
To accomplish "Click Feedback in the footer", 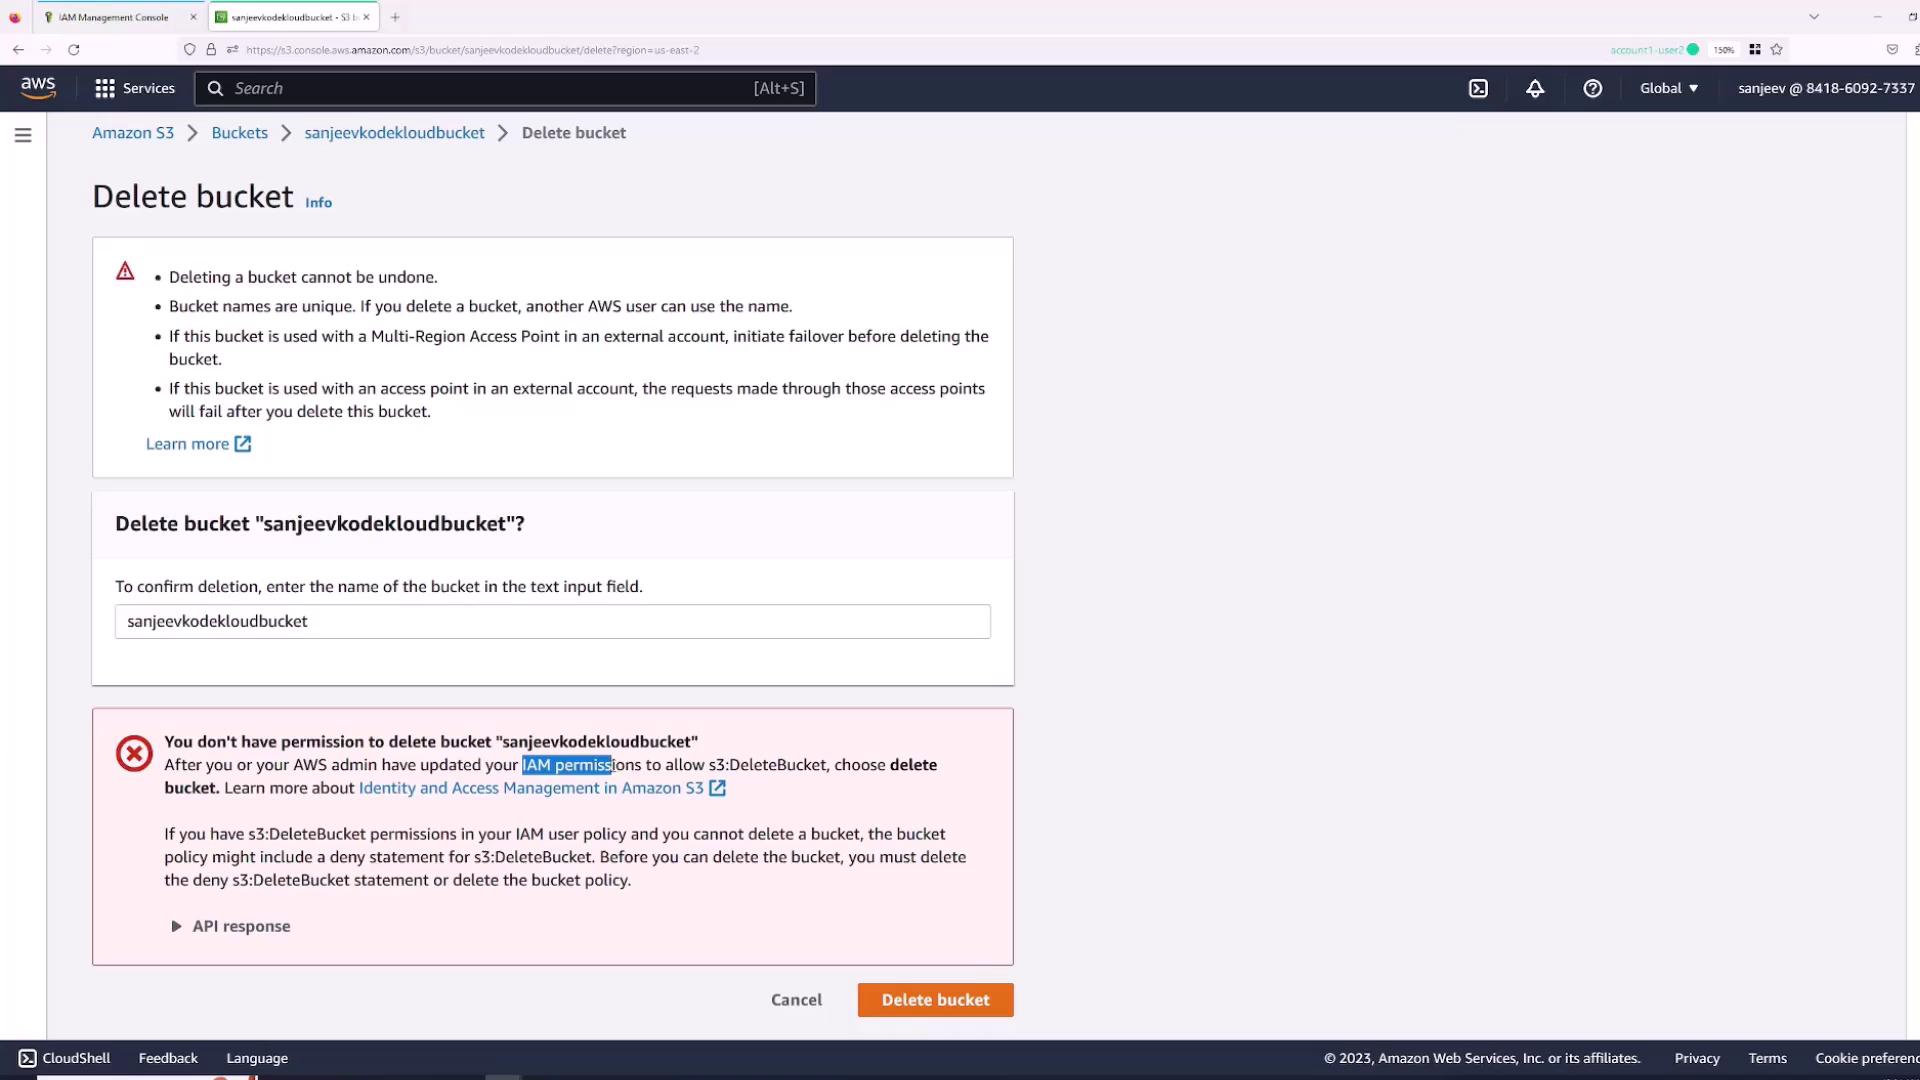I will click(168, 1058).
